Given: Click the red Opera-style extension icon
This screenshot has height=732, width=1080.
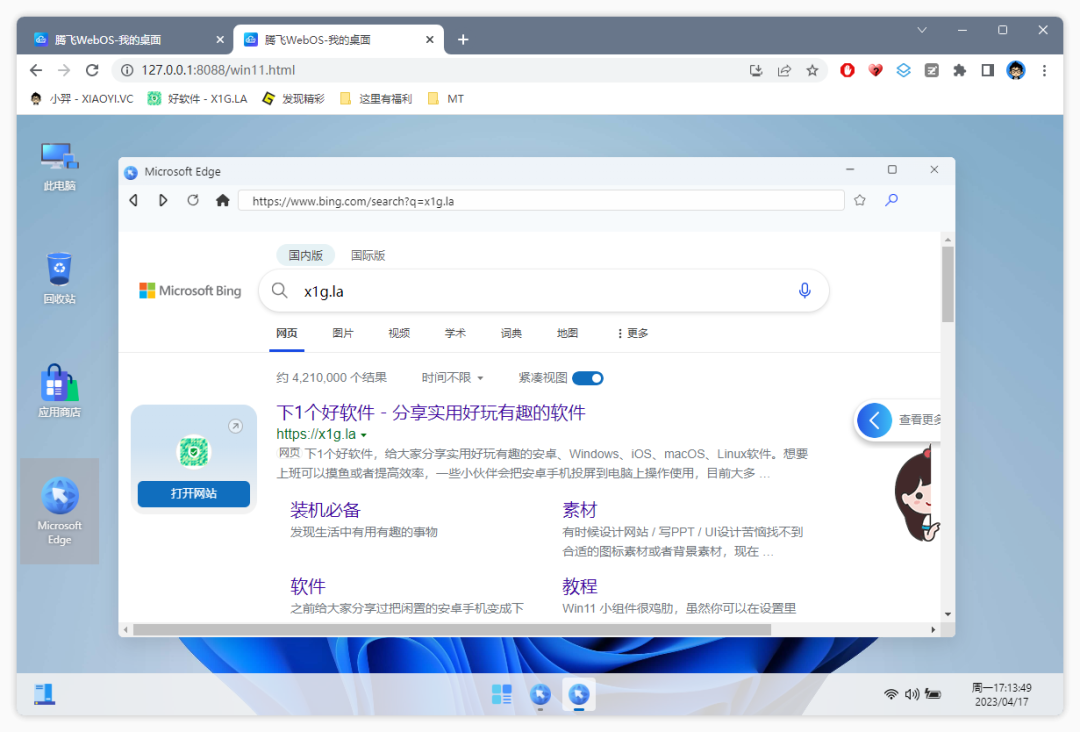Looking at the screenshot, I should [847, 70].
